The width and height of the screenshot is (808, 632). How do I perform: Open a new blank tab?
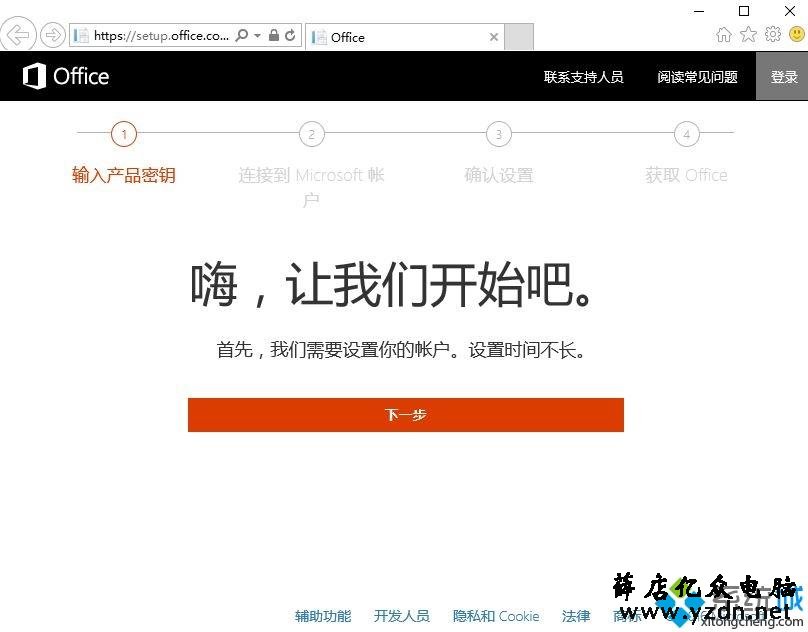518,37
